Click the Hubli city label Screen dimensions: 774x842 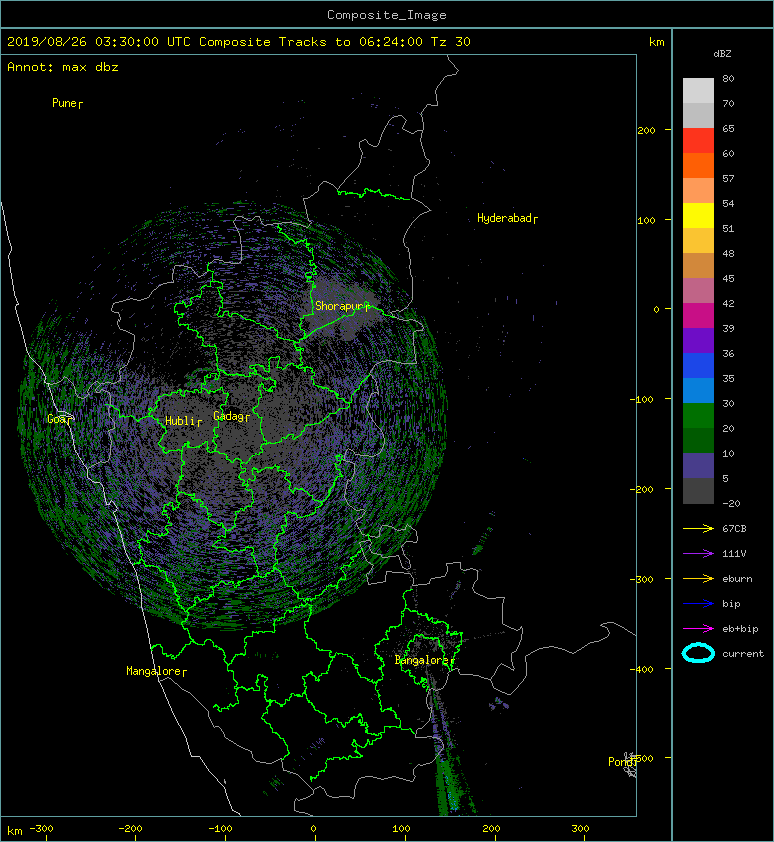183,421
